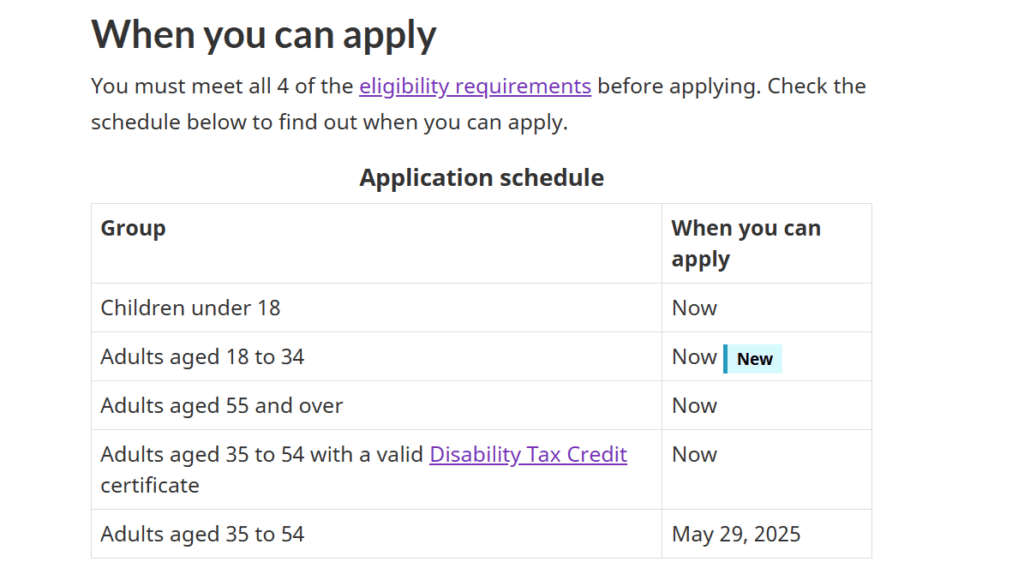Click 'Now' in the Disability Tax Credit row

694,455
